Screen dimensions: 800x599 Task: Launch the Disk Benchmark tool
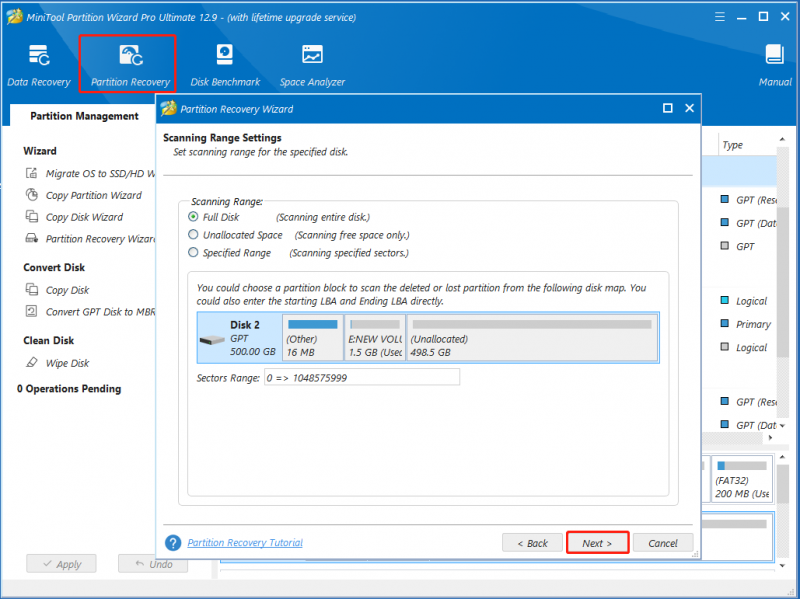point(225,65)
